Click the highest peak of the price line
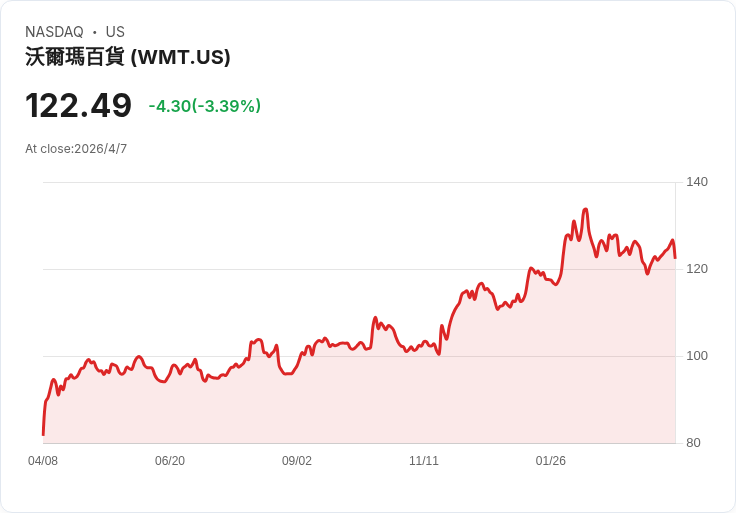Screen dimensions: 736x513 [585, 209]
